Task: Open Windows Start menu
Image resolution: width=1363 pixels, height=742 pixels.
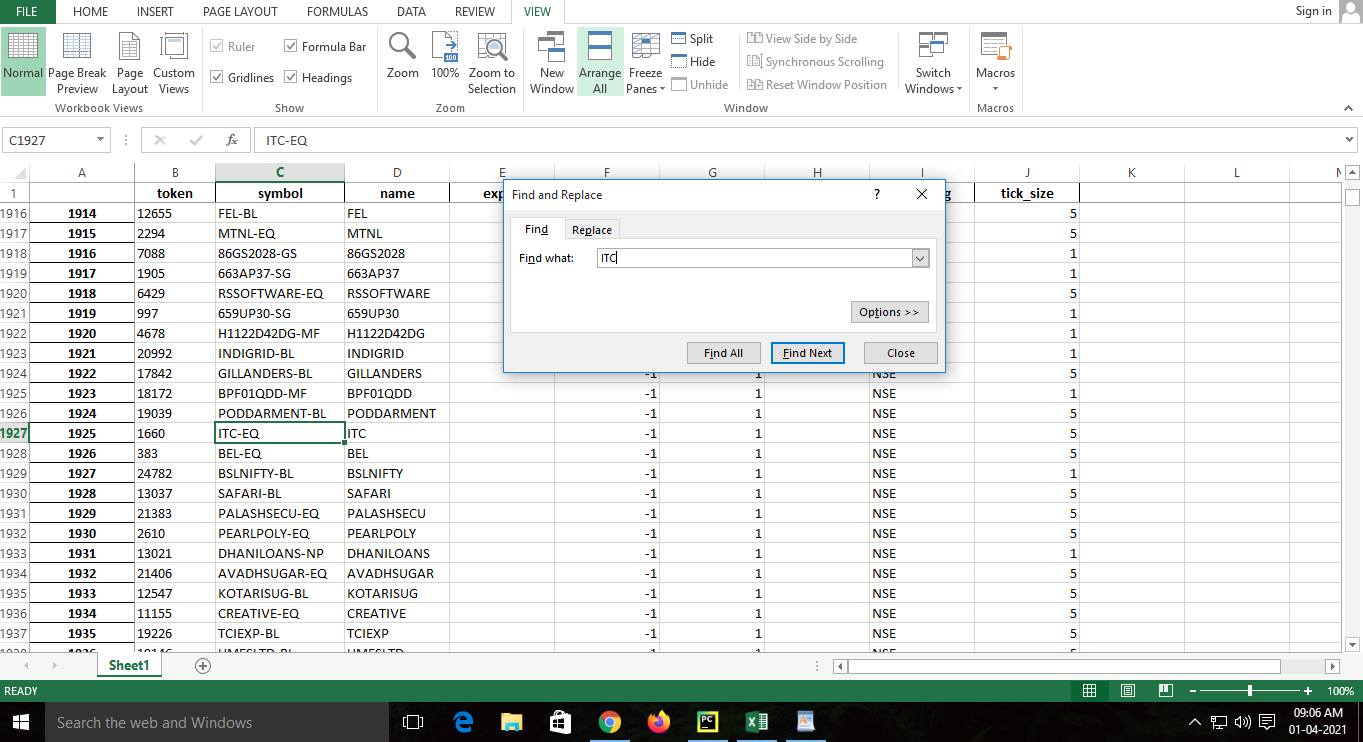Action: [20, 722]
